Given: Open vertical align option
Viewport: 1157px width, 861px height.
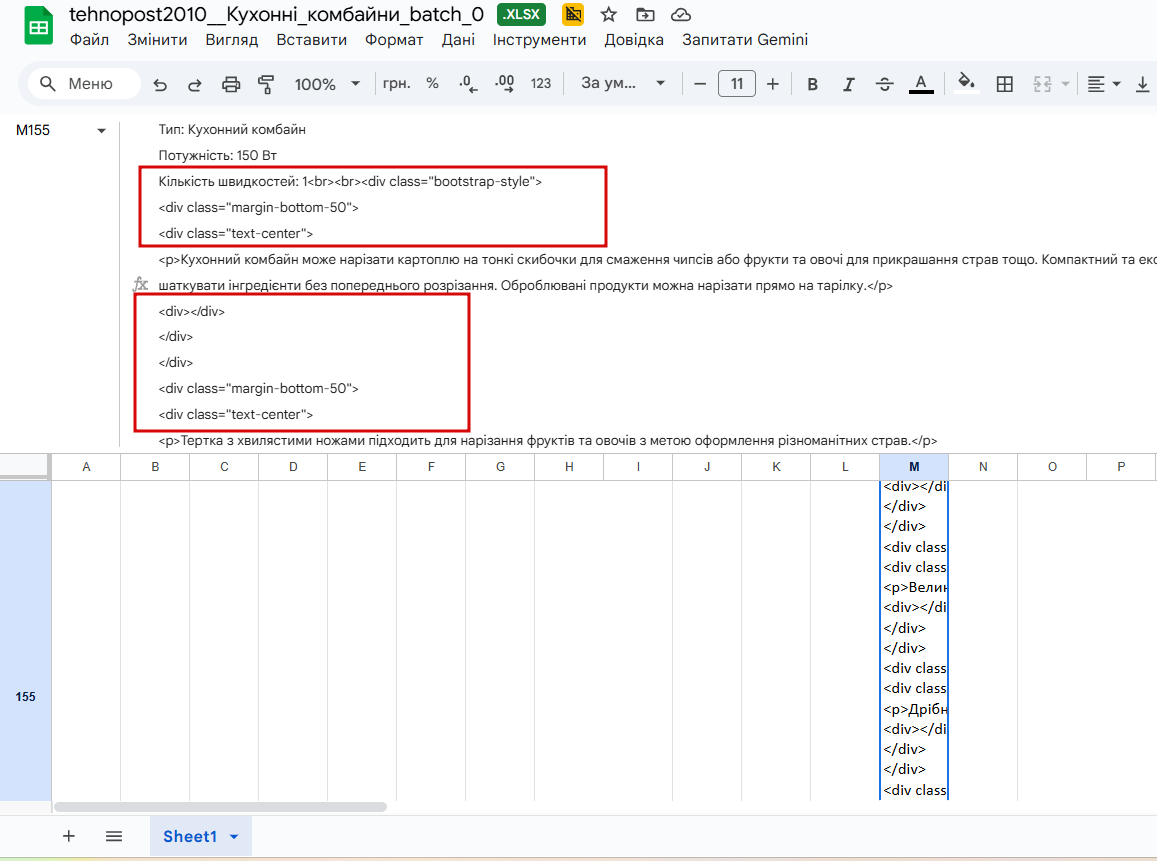Looking at the screenshot, I should point(1142,84).
